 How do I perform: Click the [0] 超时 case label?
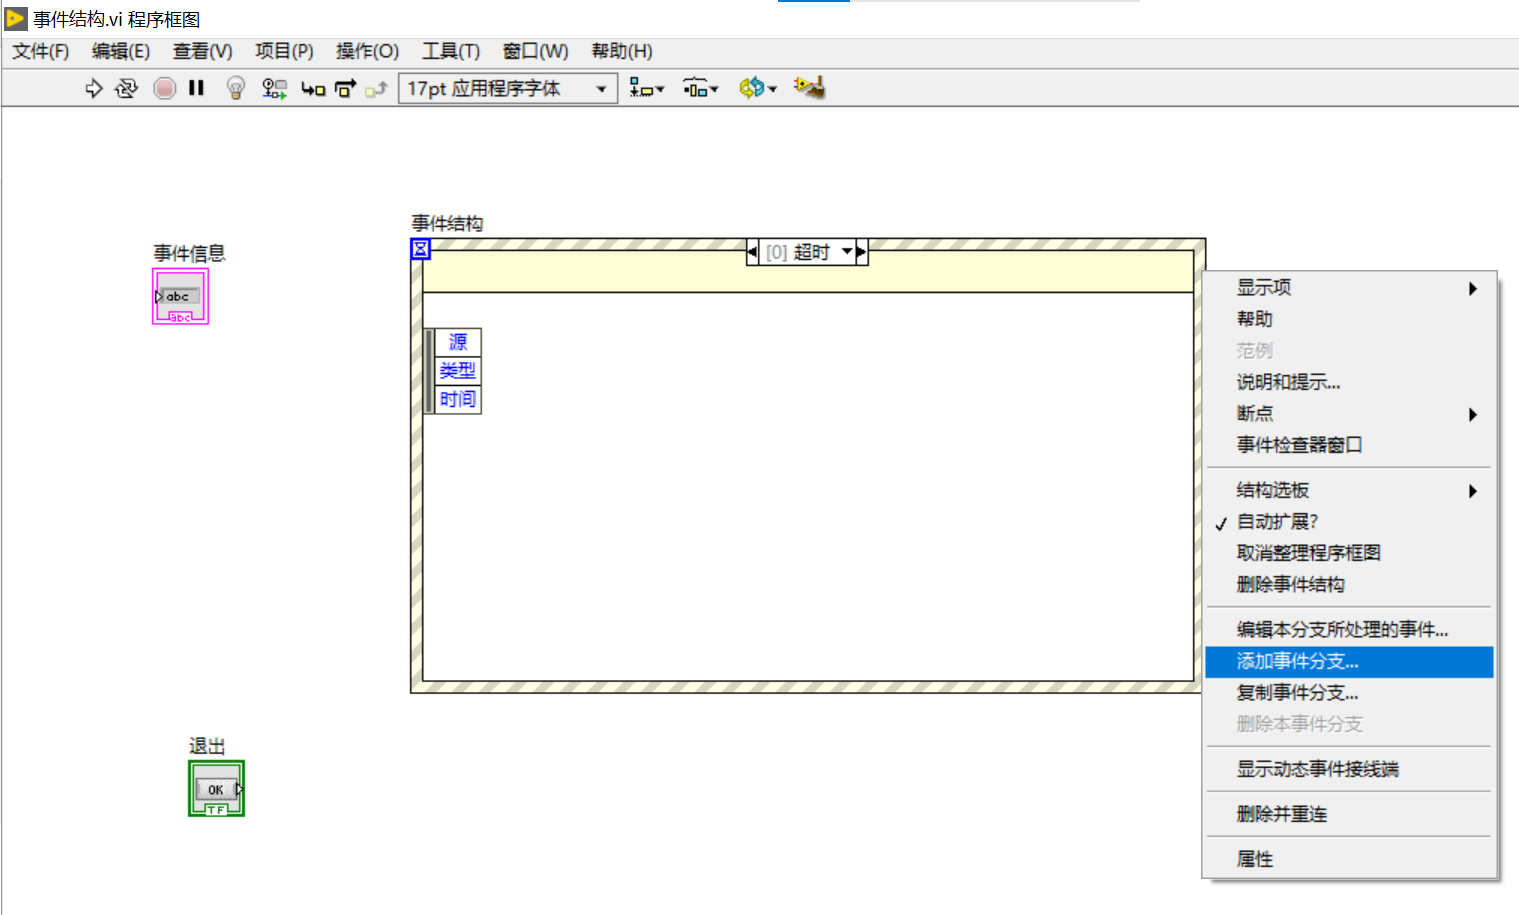click(x=798, y=252)
